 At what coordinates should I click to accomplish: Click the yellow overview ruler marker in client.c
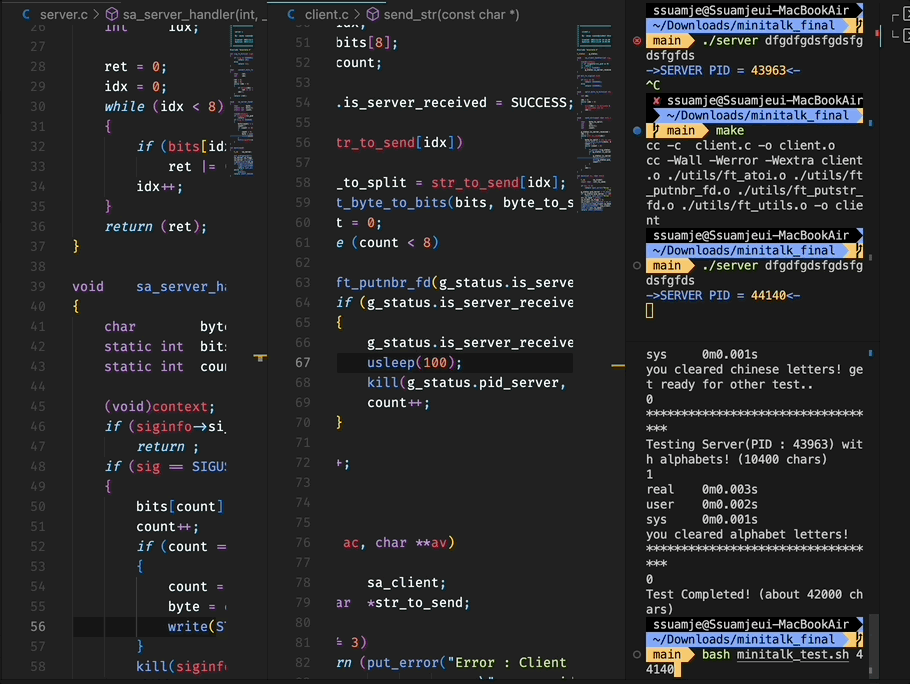click(618, 365)
